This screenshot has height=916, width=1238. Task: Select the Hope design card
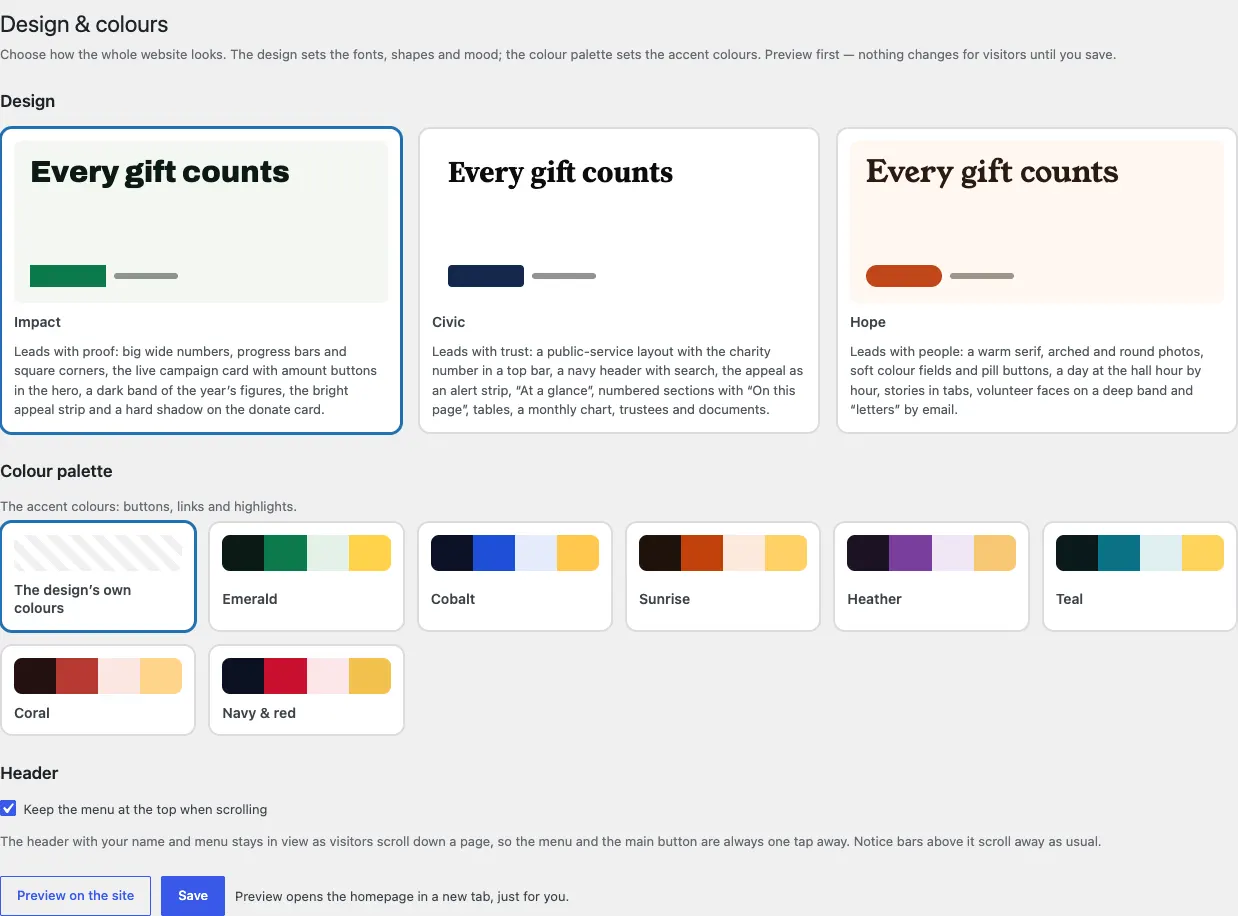1037,281
